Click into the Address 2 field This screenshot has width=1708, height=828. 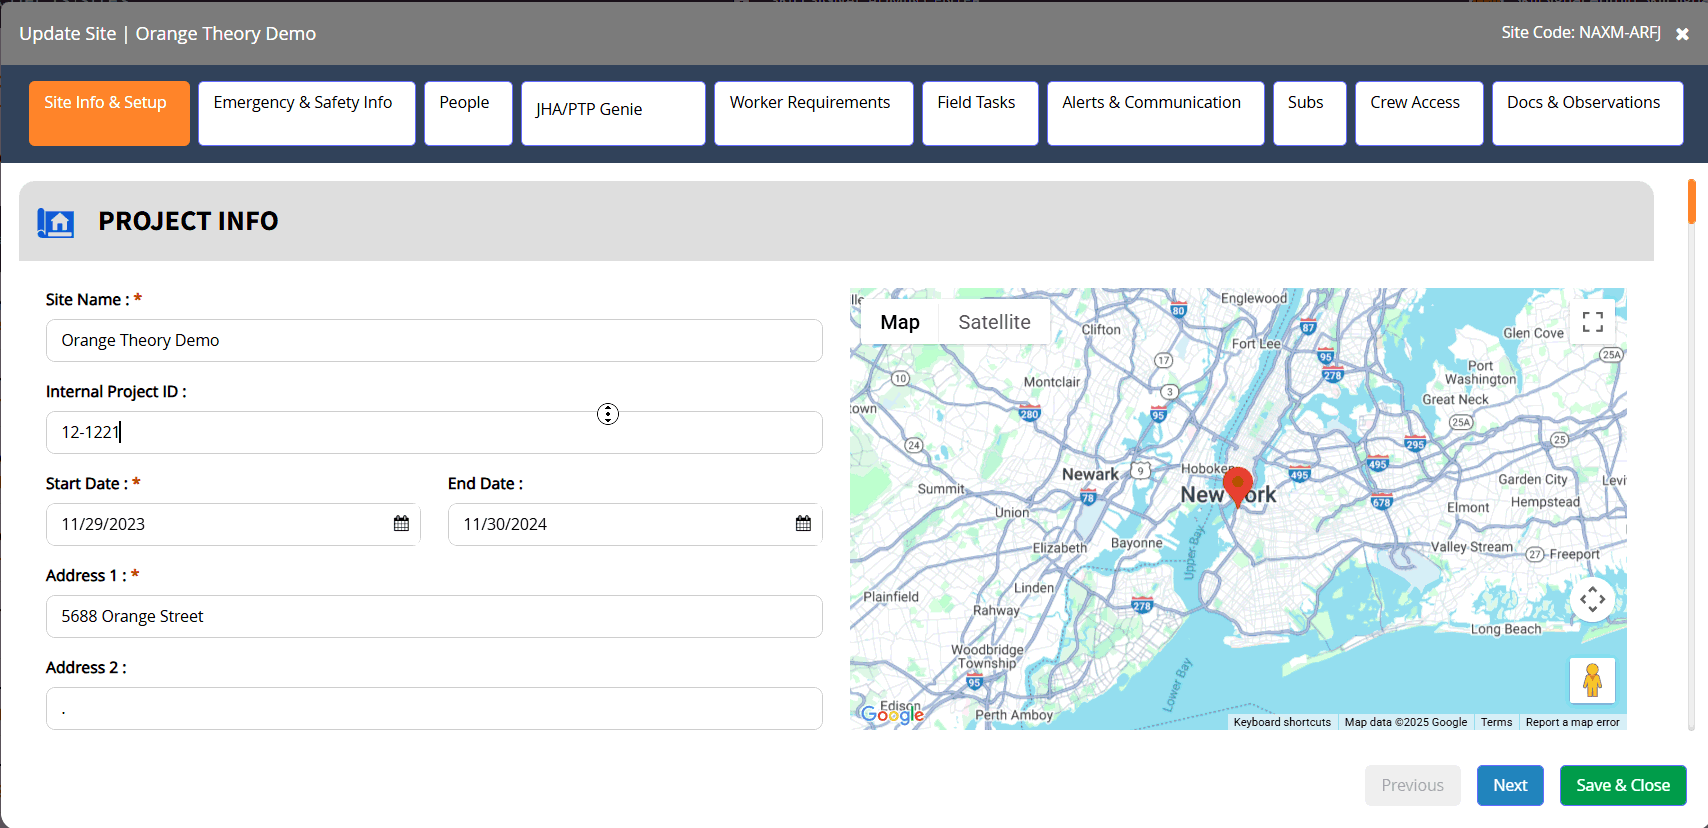point(434,709)
